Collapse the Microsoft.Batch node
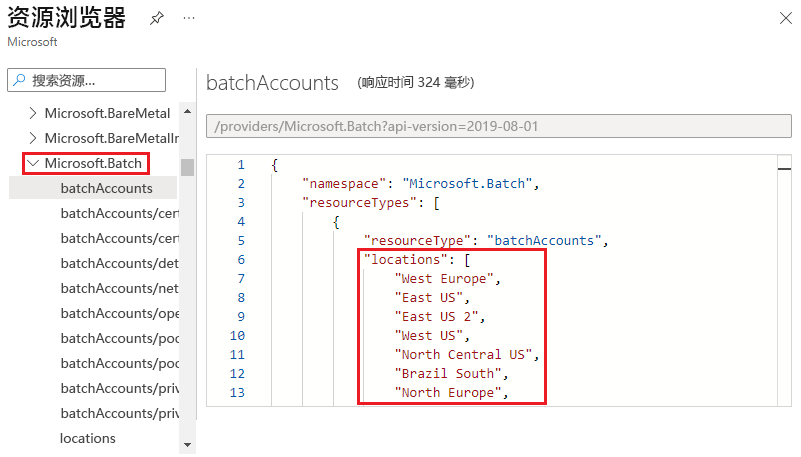The width and height of the screenshot is (801, 457). [x=33, y=163]
